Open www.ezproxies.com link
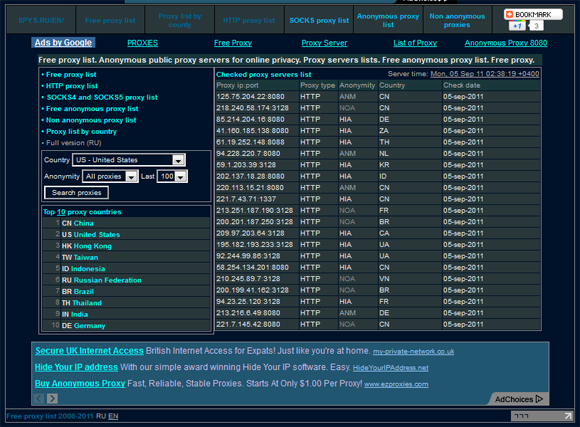 pos(396,384)
